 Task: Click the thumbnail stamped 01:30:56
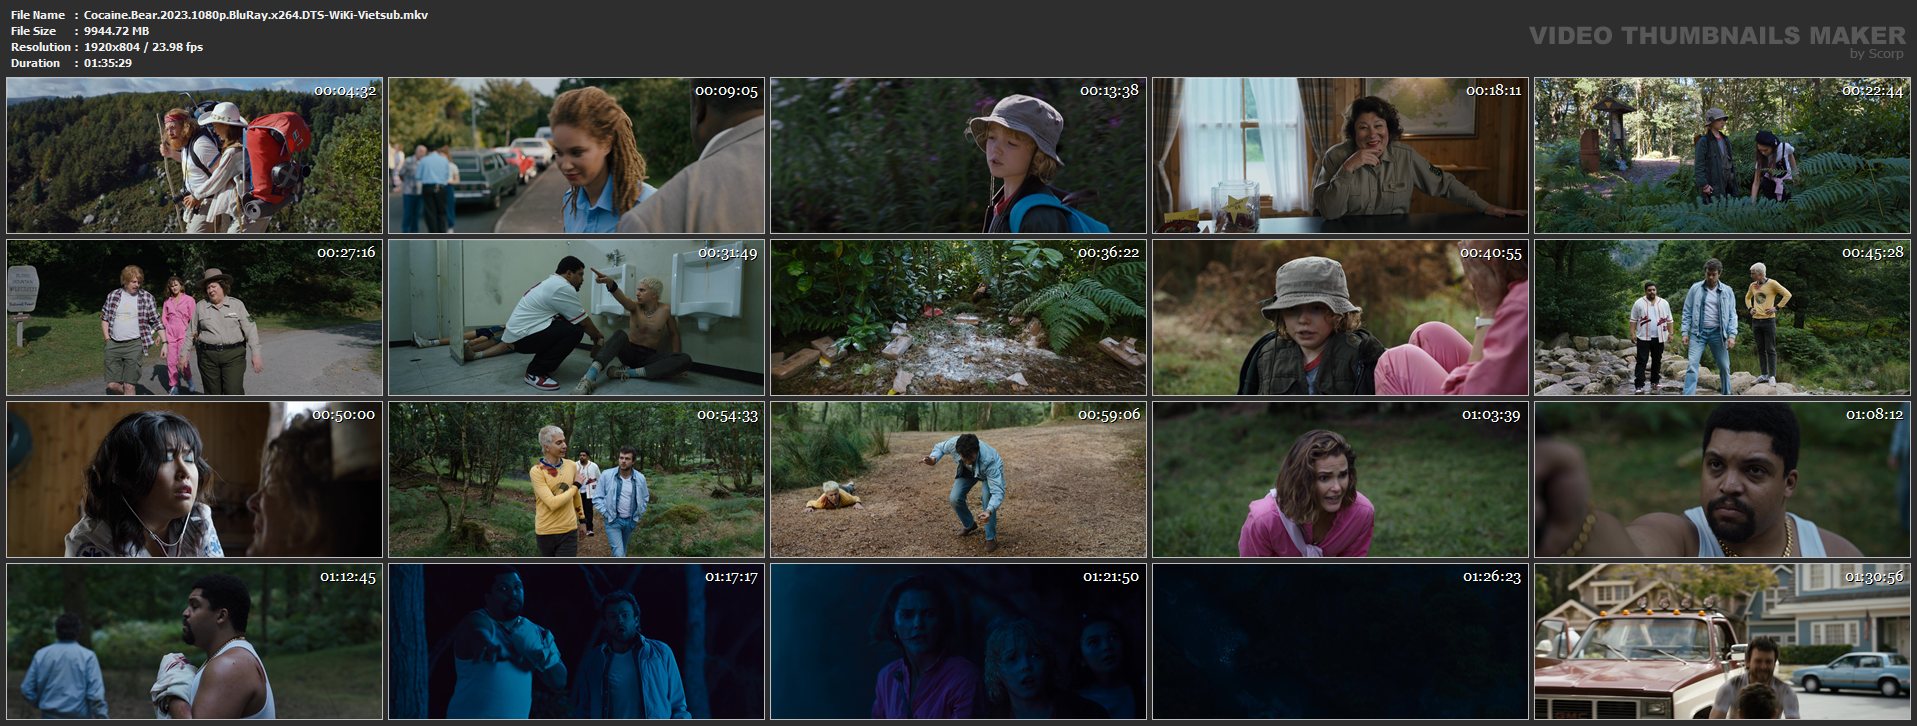pos(1722,642)
